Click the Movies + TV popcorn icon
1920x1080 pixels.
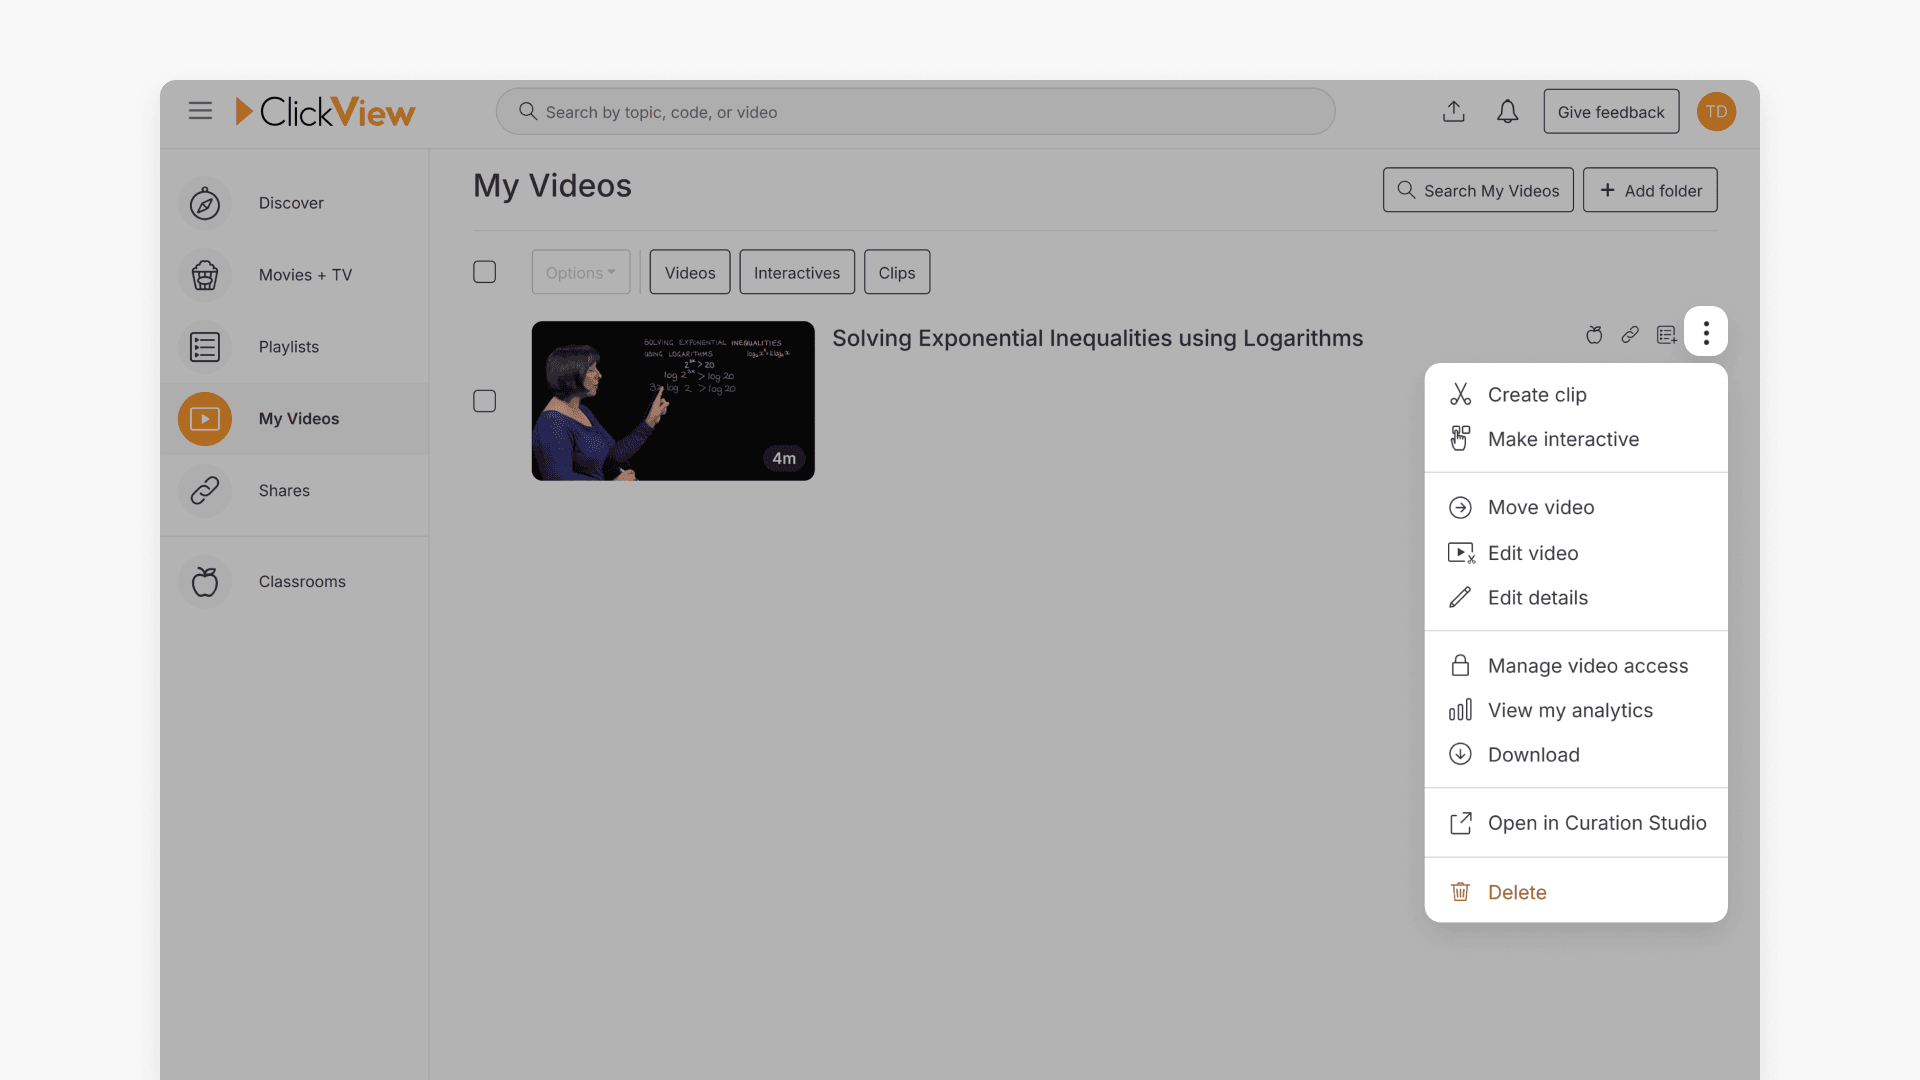click(204, 275)
